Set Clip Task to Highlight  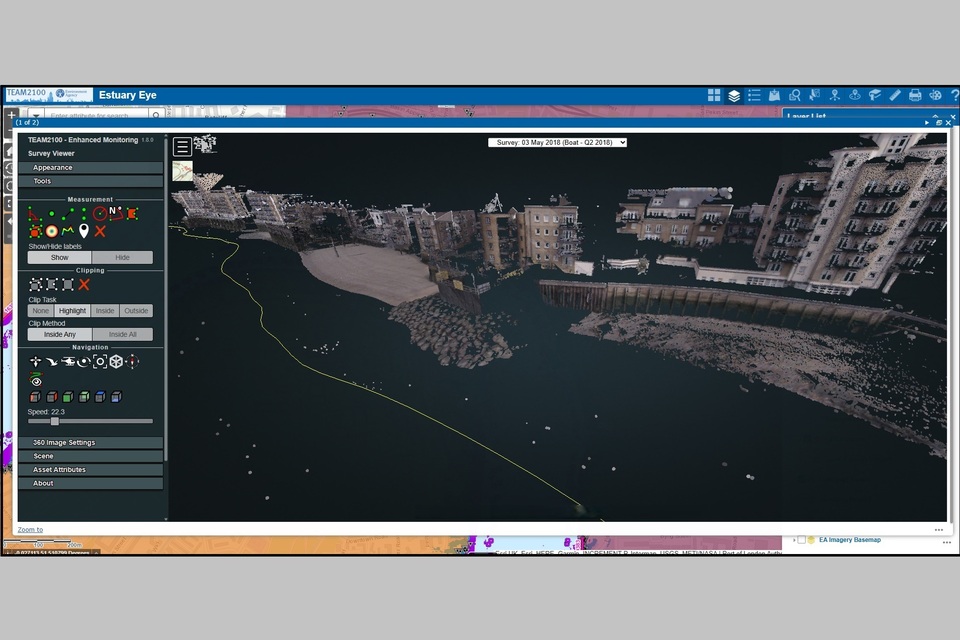(x=73, y=311)
